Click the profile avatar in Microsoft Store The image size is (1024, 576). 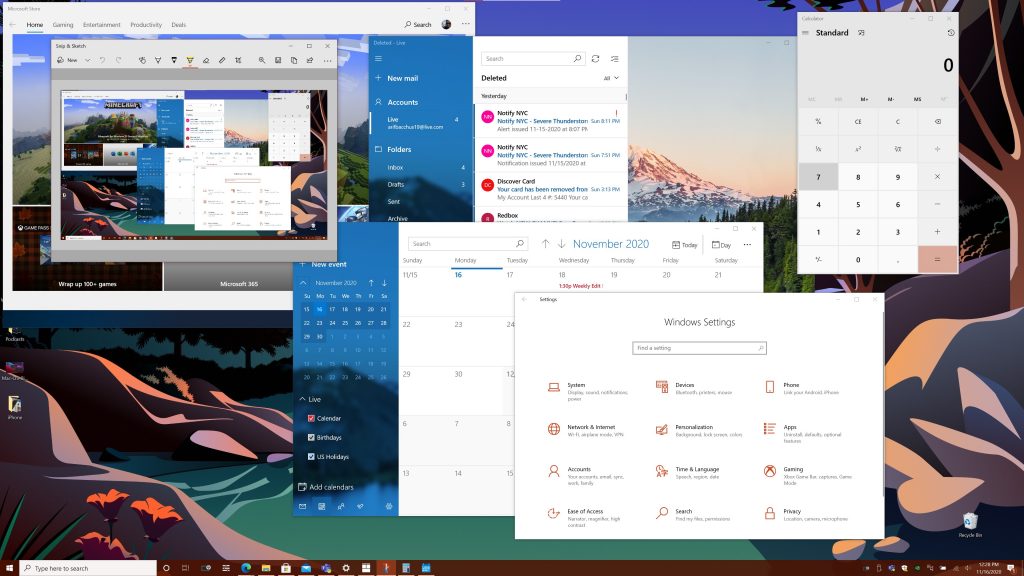coord(446,25)
